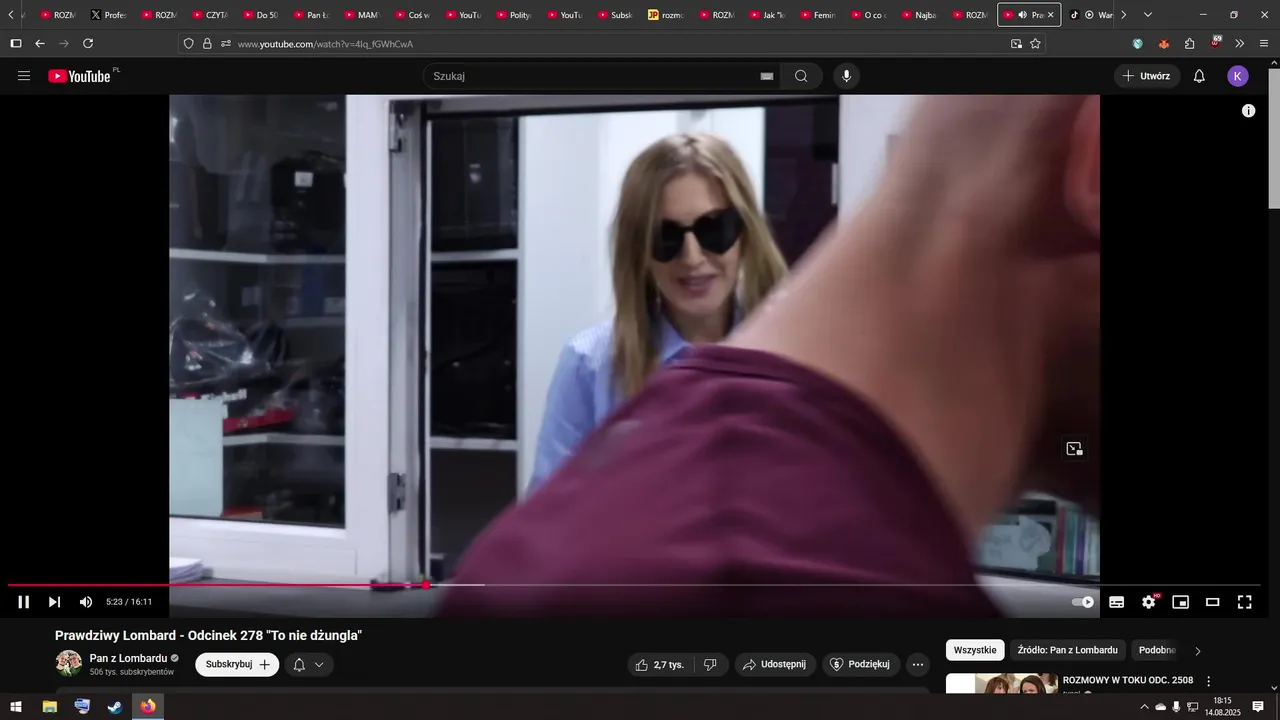Subscribe with the Subskrybuj button
1280x720 pixels.
(x=237, y=664)
